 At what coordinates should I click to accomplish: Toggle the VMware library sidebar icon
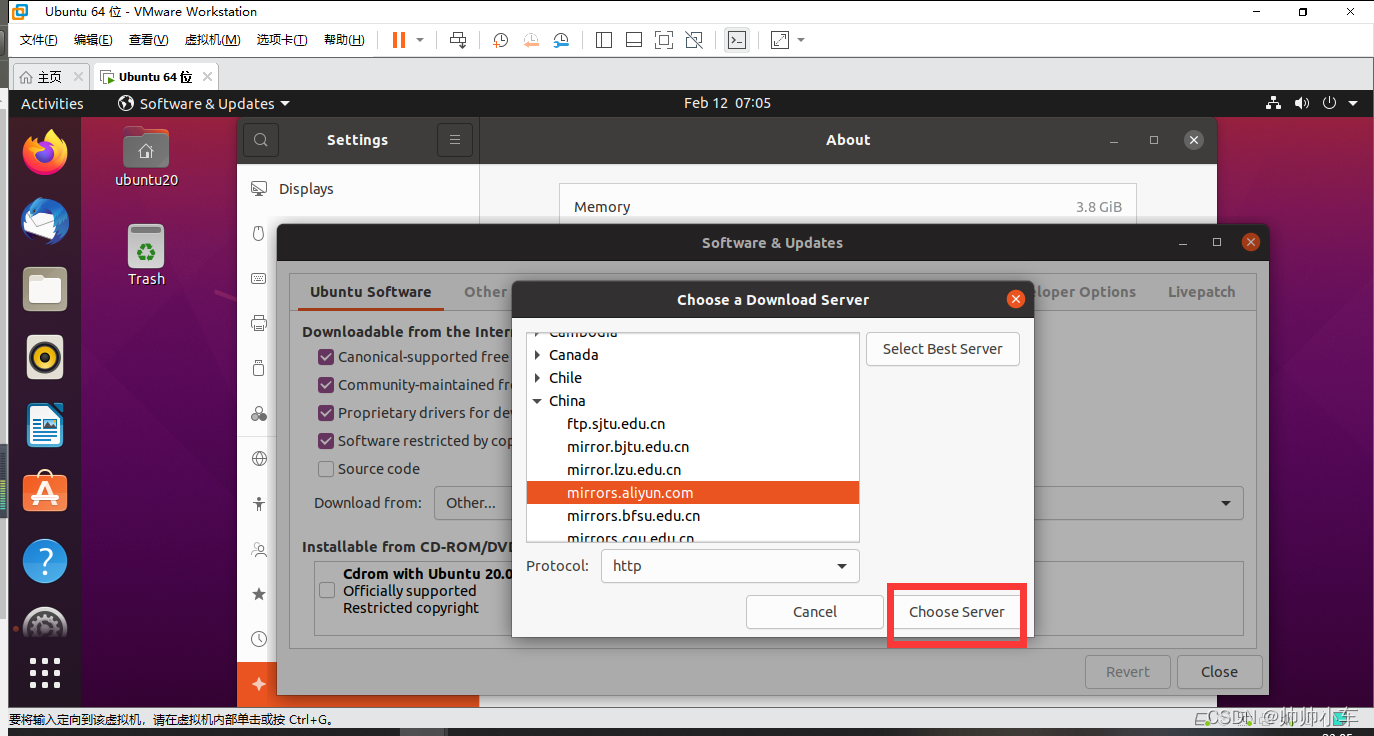(603, 40)
